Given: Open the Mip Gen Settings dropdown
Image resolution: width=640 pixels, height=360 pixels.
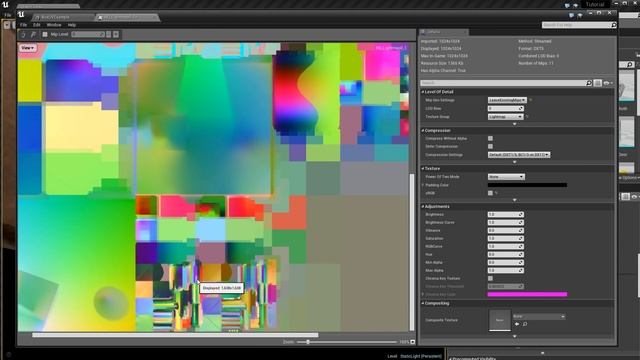Looking at the screenshot, I should pos(507,100).
